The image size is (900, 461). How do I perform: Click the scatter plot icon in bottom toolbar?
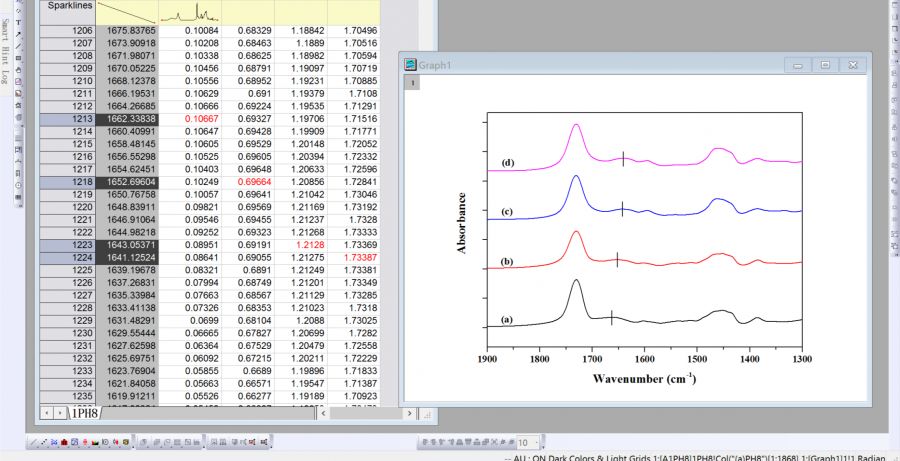pyautogui.click(x=46, y=441)
